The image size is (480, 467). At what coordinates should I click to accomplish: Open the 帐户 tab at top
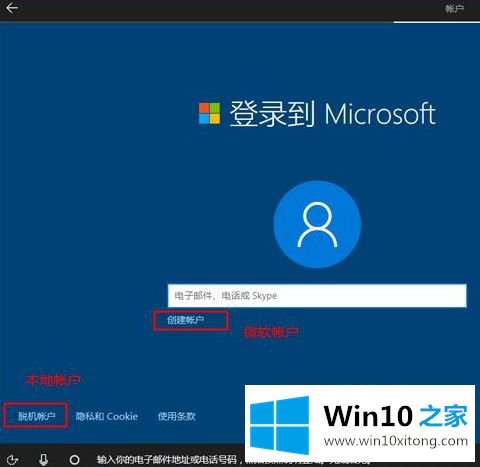(454, 9)
